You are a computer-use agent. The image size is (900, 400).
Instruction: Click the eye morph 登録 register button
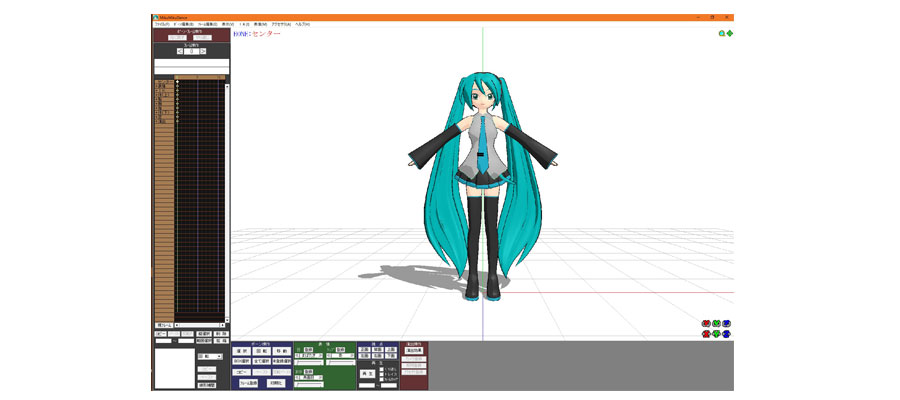(309, 349)
